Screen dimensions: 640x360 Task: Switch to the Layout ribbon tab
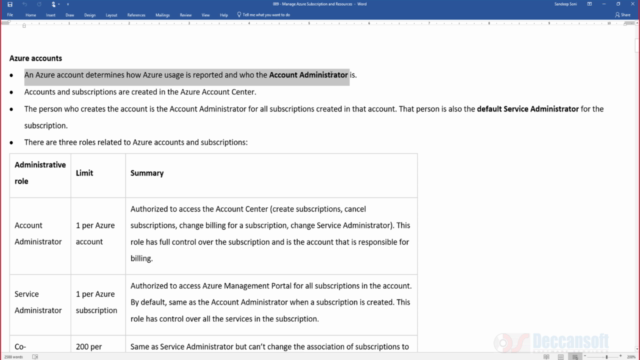(111, 15)
